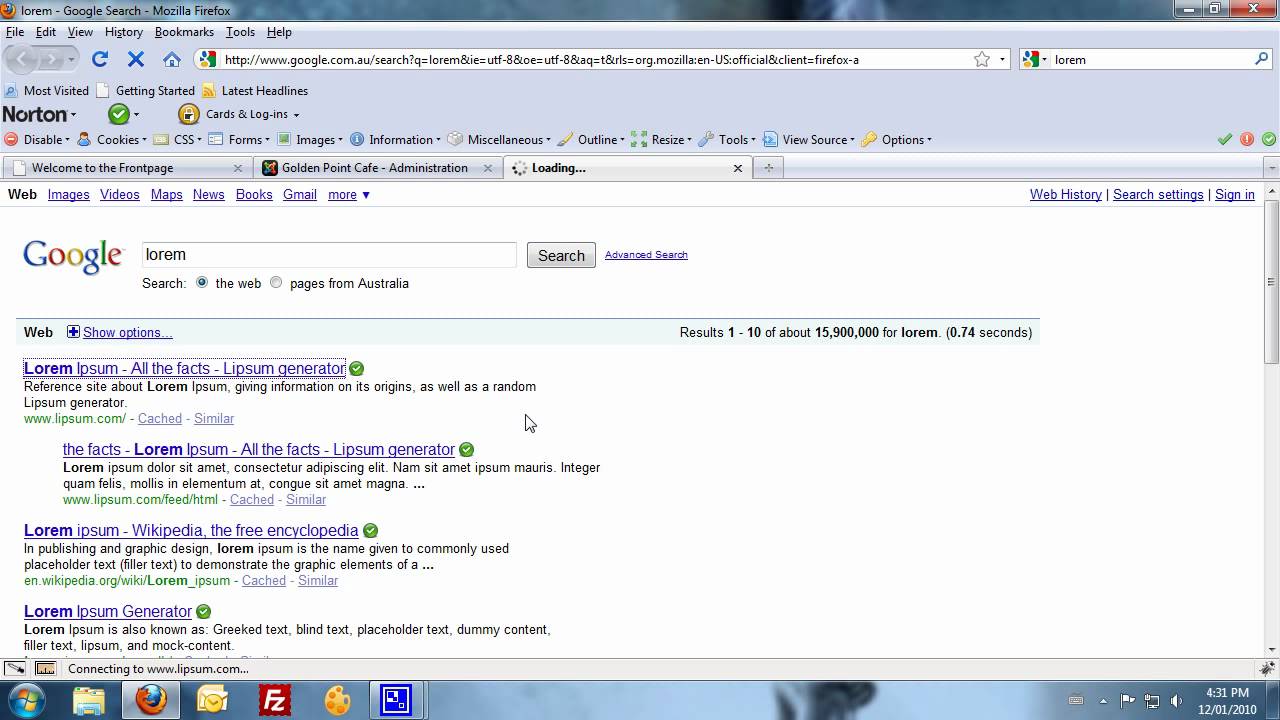Select 'the web' search radio button
Viewport: 1280px width, 720px height.
point(202,283)
